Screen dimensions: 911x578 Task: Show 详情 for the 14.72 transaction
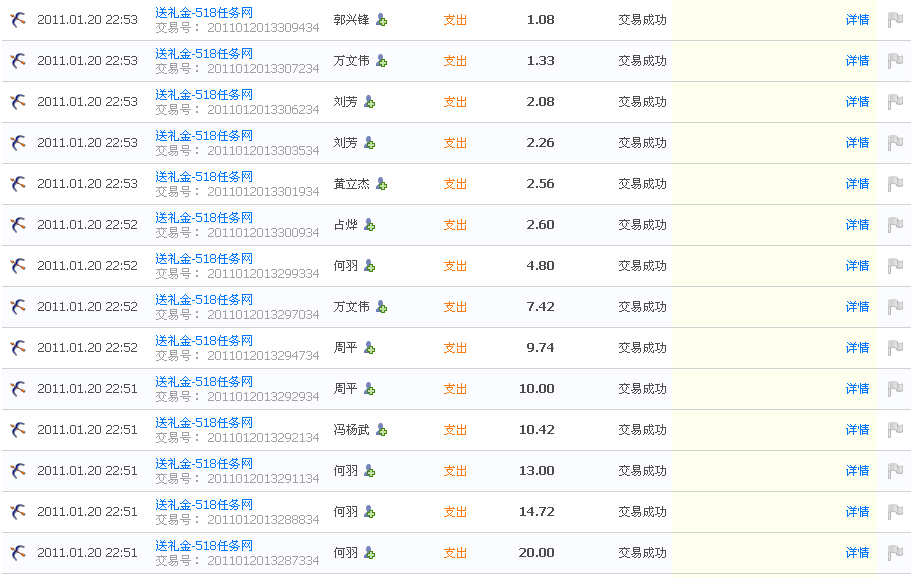coord(857,512)
